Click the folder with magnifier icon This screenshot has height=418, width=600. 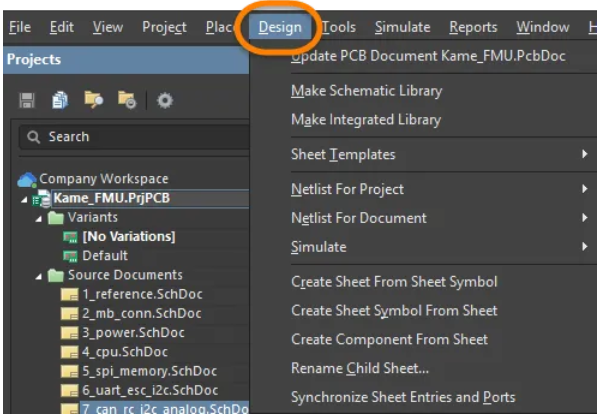click(93, 100)
